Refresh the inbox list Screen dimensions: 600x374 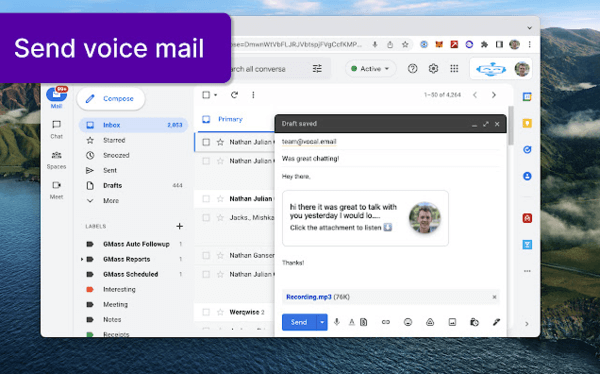(x=234, y=95)
